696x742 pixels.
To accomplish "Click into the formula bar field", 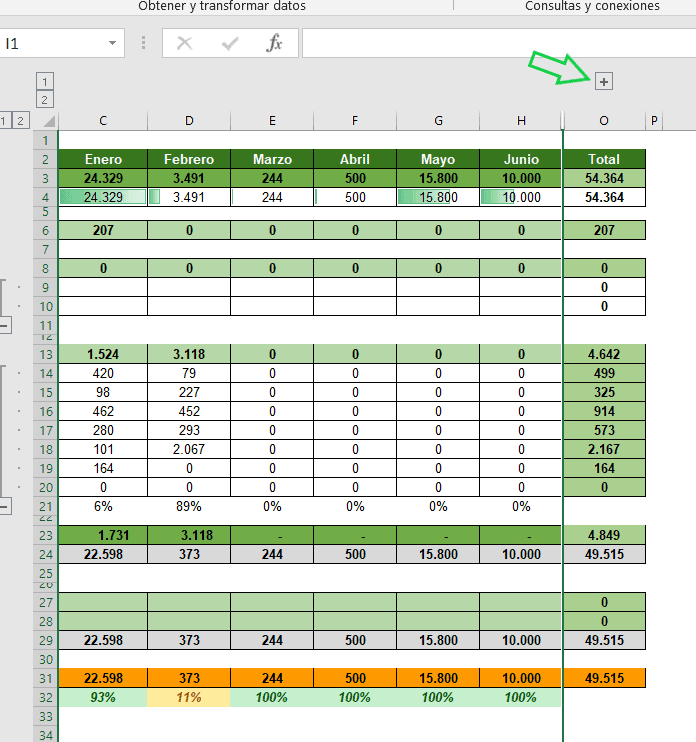I will tap(499, 43).
